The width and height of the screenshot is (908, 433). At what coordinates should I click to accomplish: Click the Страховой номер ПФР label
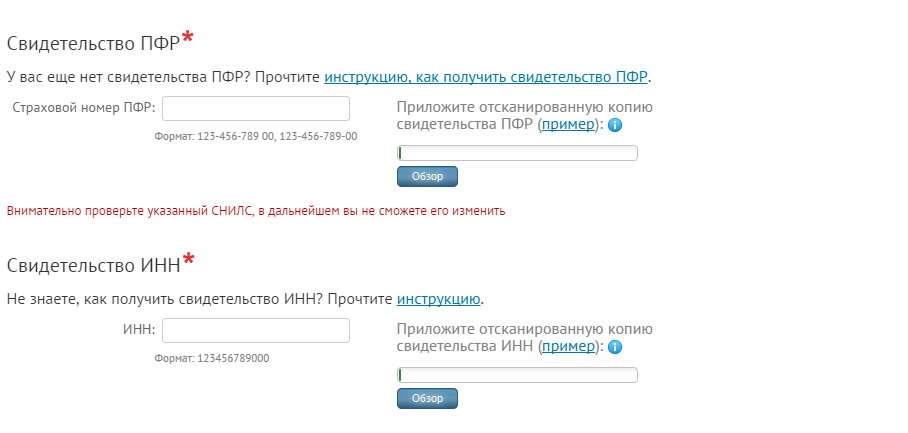84,108
